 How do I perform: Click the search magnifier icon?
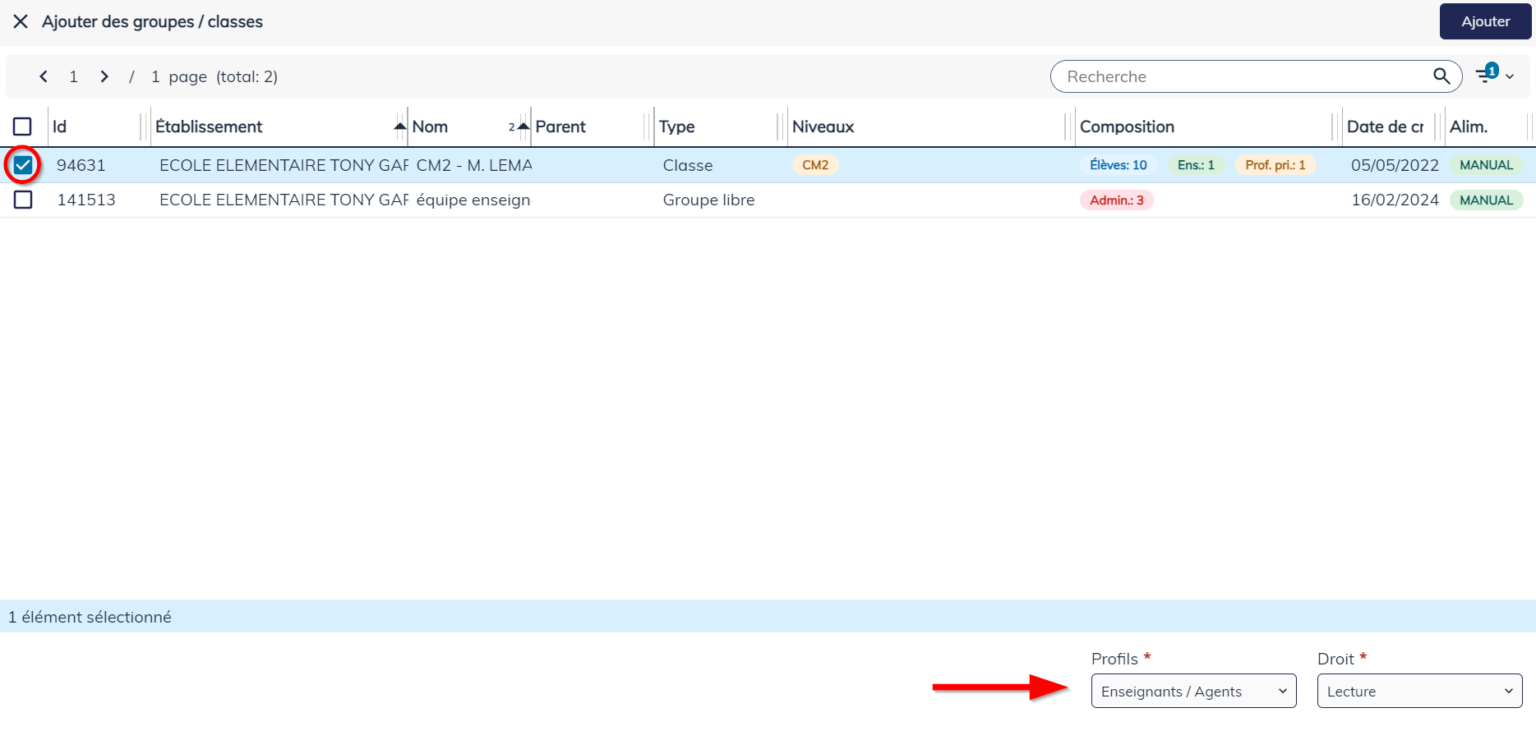tap(1441, 76)
